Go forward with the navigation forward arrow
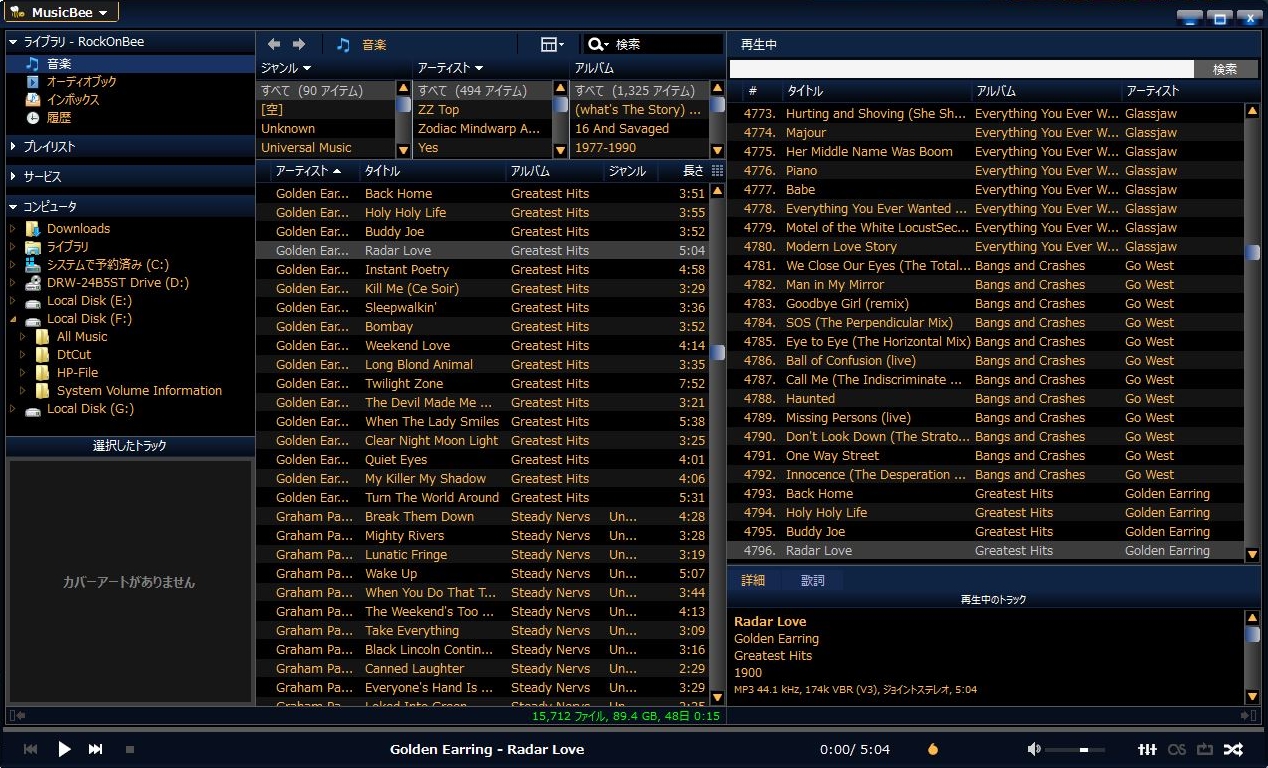 pos(299,44)
